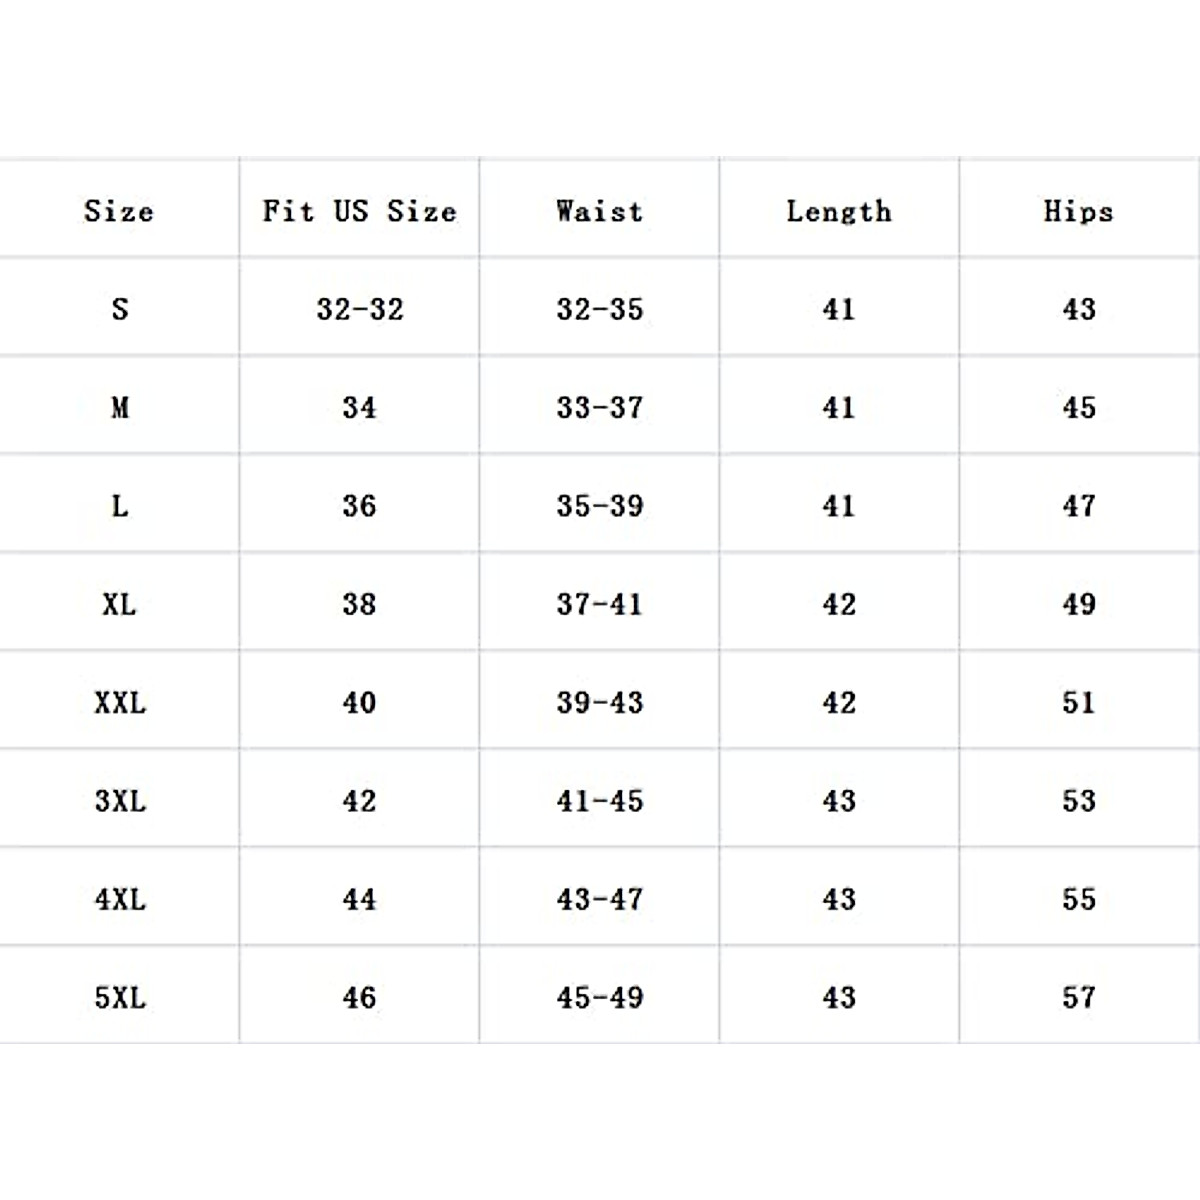The height and width of the screenshot is (1200, 1200).
Task: Click the Length column header
Action: tap(839, 211)
